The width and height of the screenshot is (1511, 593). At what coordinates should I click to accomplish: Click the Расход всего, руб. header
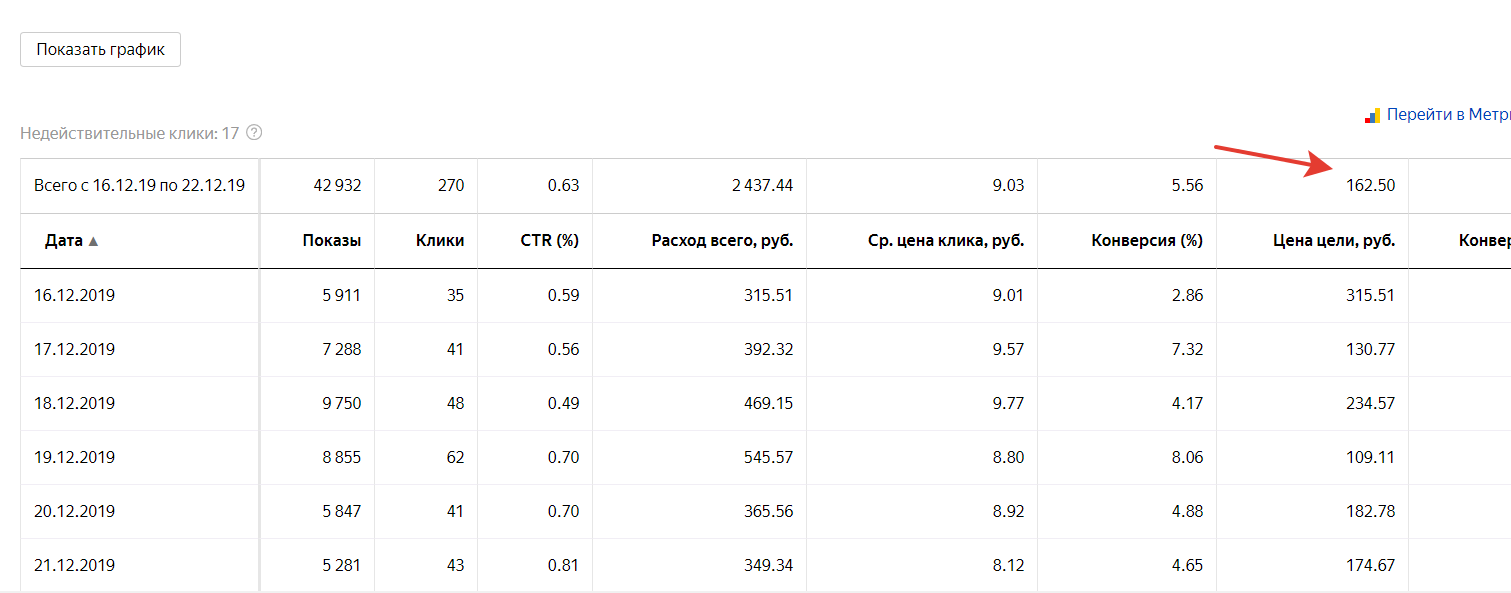[722, 241]
